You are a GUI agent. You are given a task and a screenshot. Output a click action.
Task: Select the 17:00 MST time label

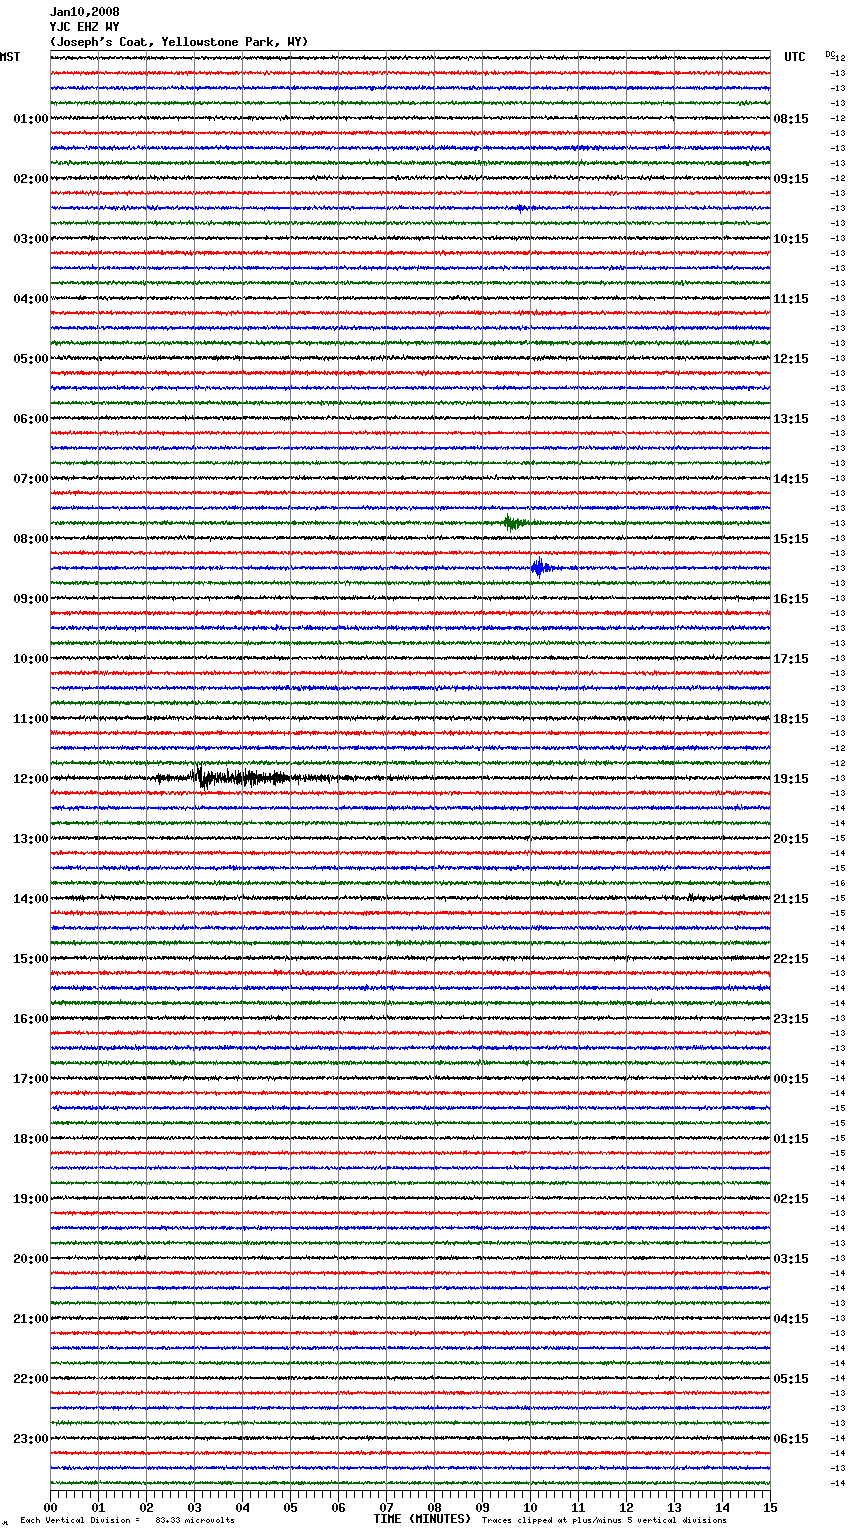(31, 1079)
